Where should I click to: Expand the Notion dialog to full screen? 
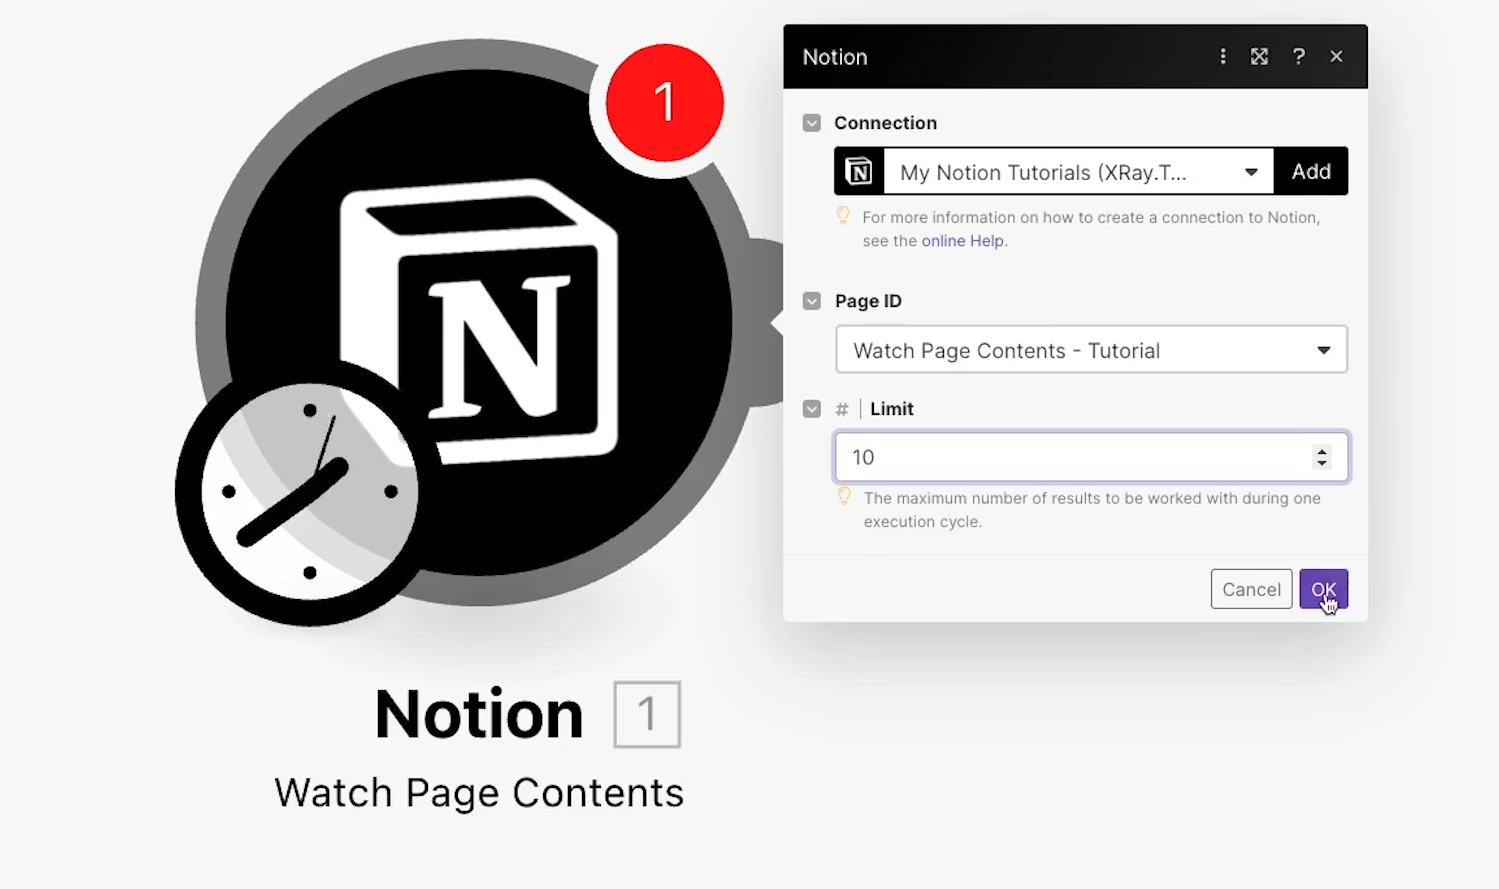(1259, 57)
